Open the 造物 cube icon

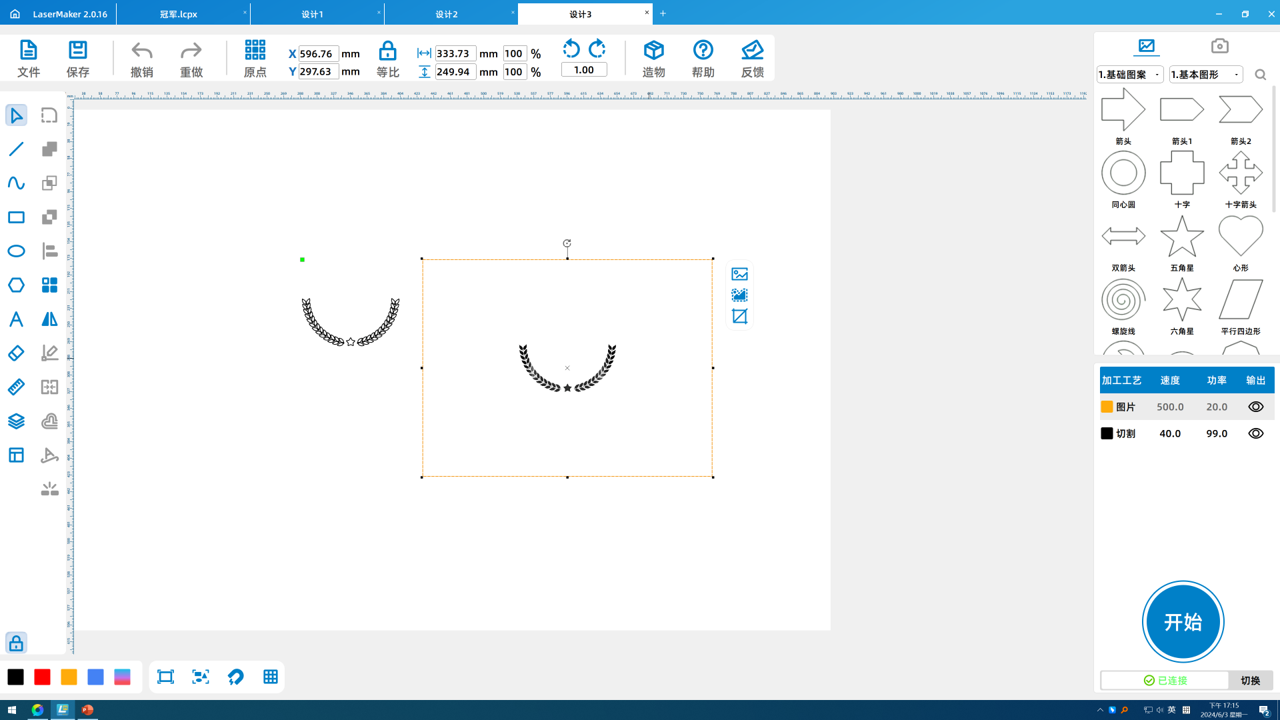coord(653,58)
